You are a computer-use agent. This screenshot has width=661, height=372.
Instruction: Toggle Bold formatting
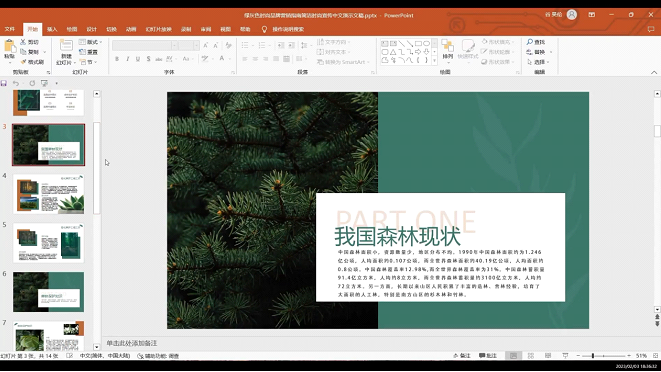pyautogui.click(x=117, y=59)
